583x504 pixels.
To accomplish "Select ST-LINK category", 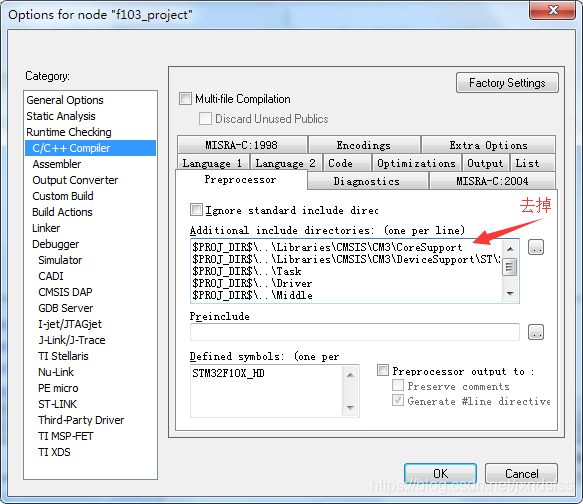I will point(57,404).
